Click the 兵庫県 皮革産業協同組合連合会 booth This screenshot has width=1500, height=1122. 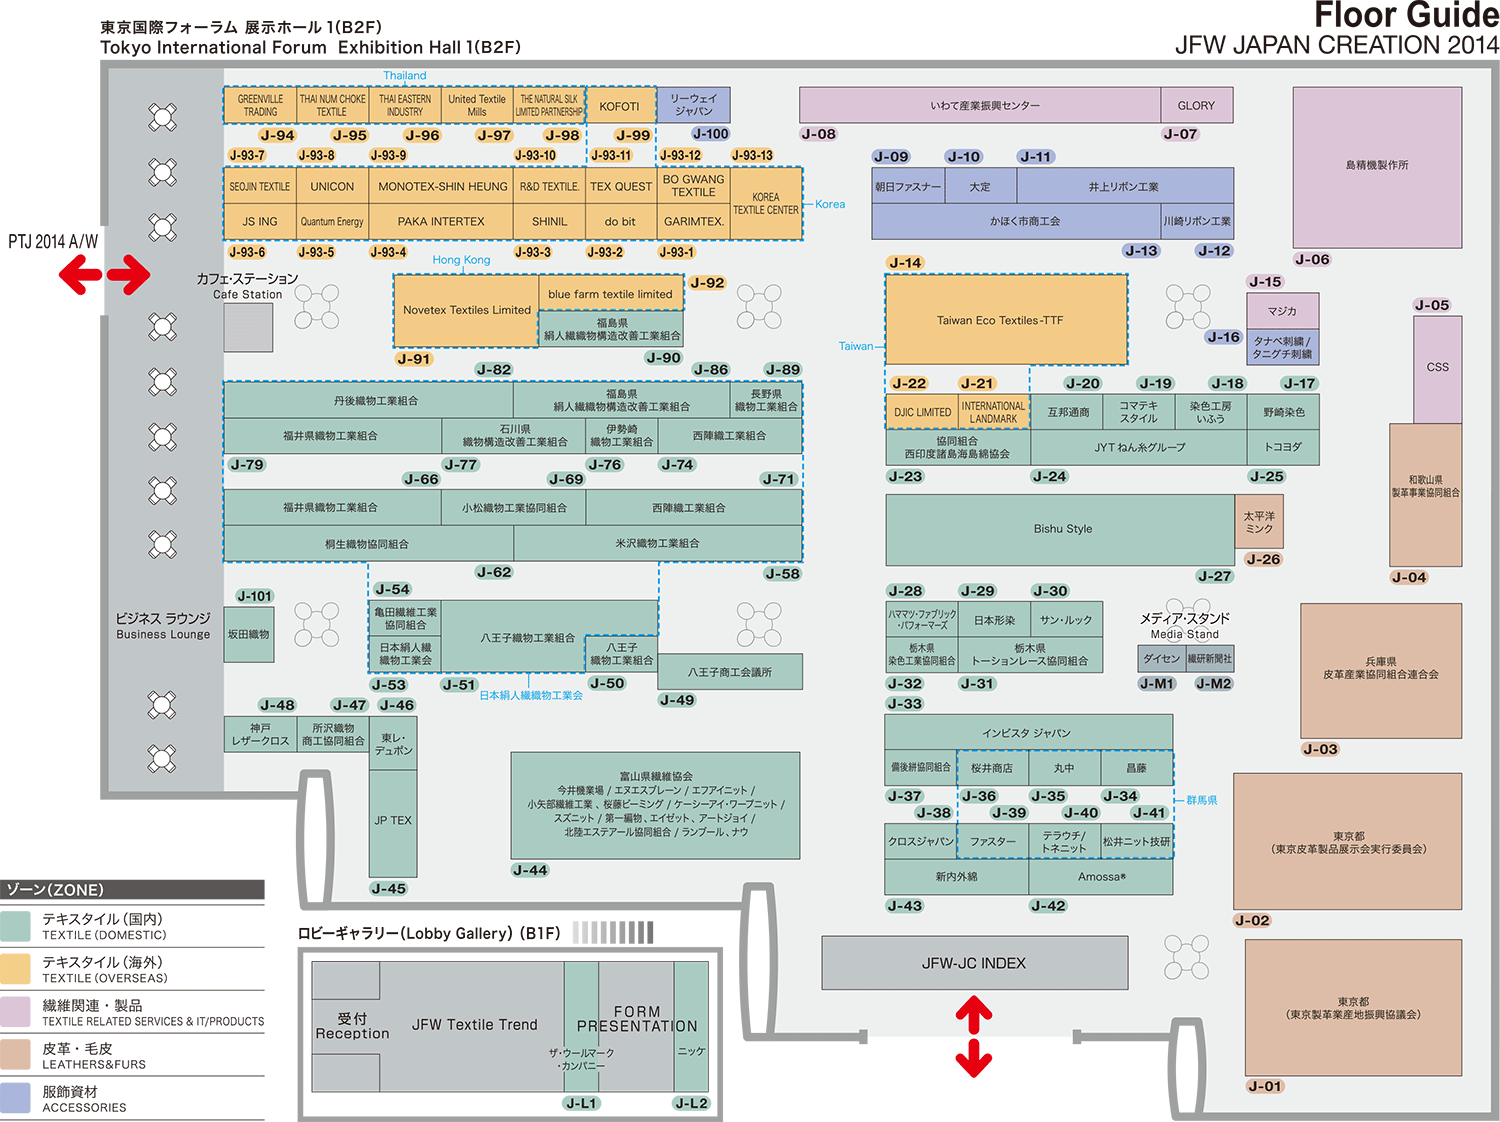[x=1380, y=670]
